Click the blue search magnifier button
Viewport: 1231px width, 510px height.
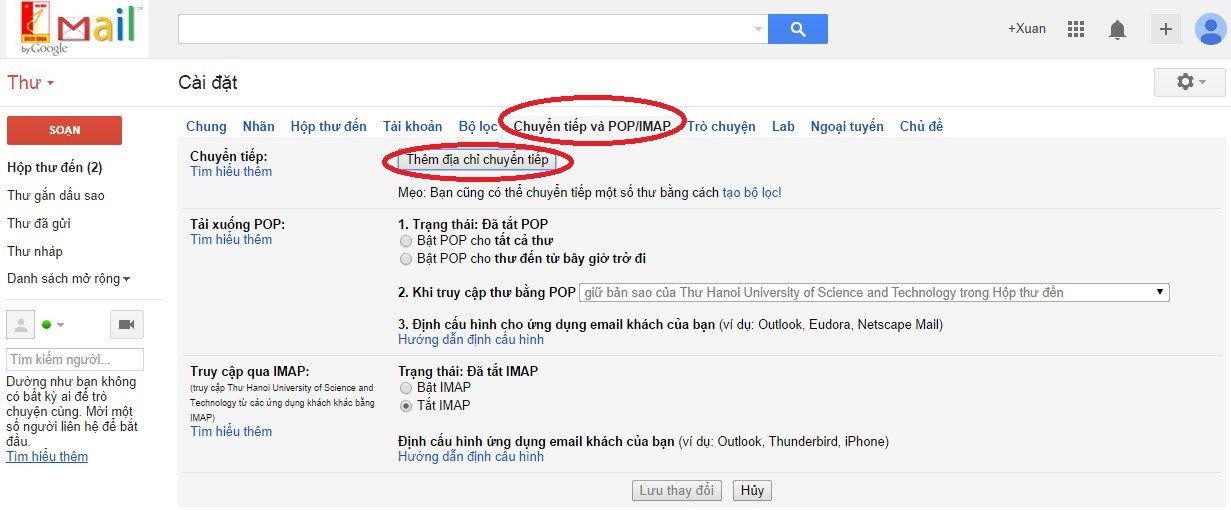[797, 29]
